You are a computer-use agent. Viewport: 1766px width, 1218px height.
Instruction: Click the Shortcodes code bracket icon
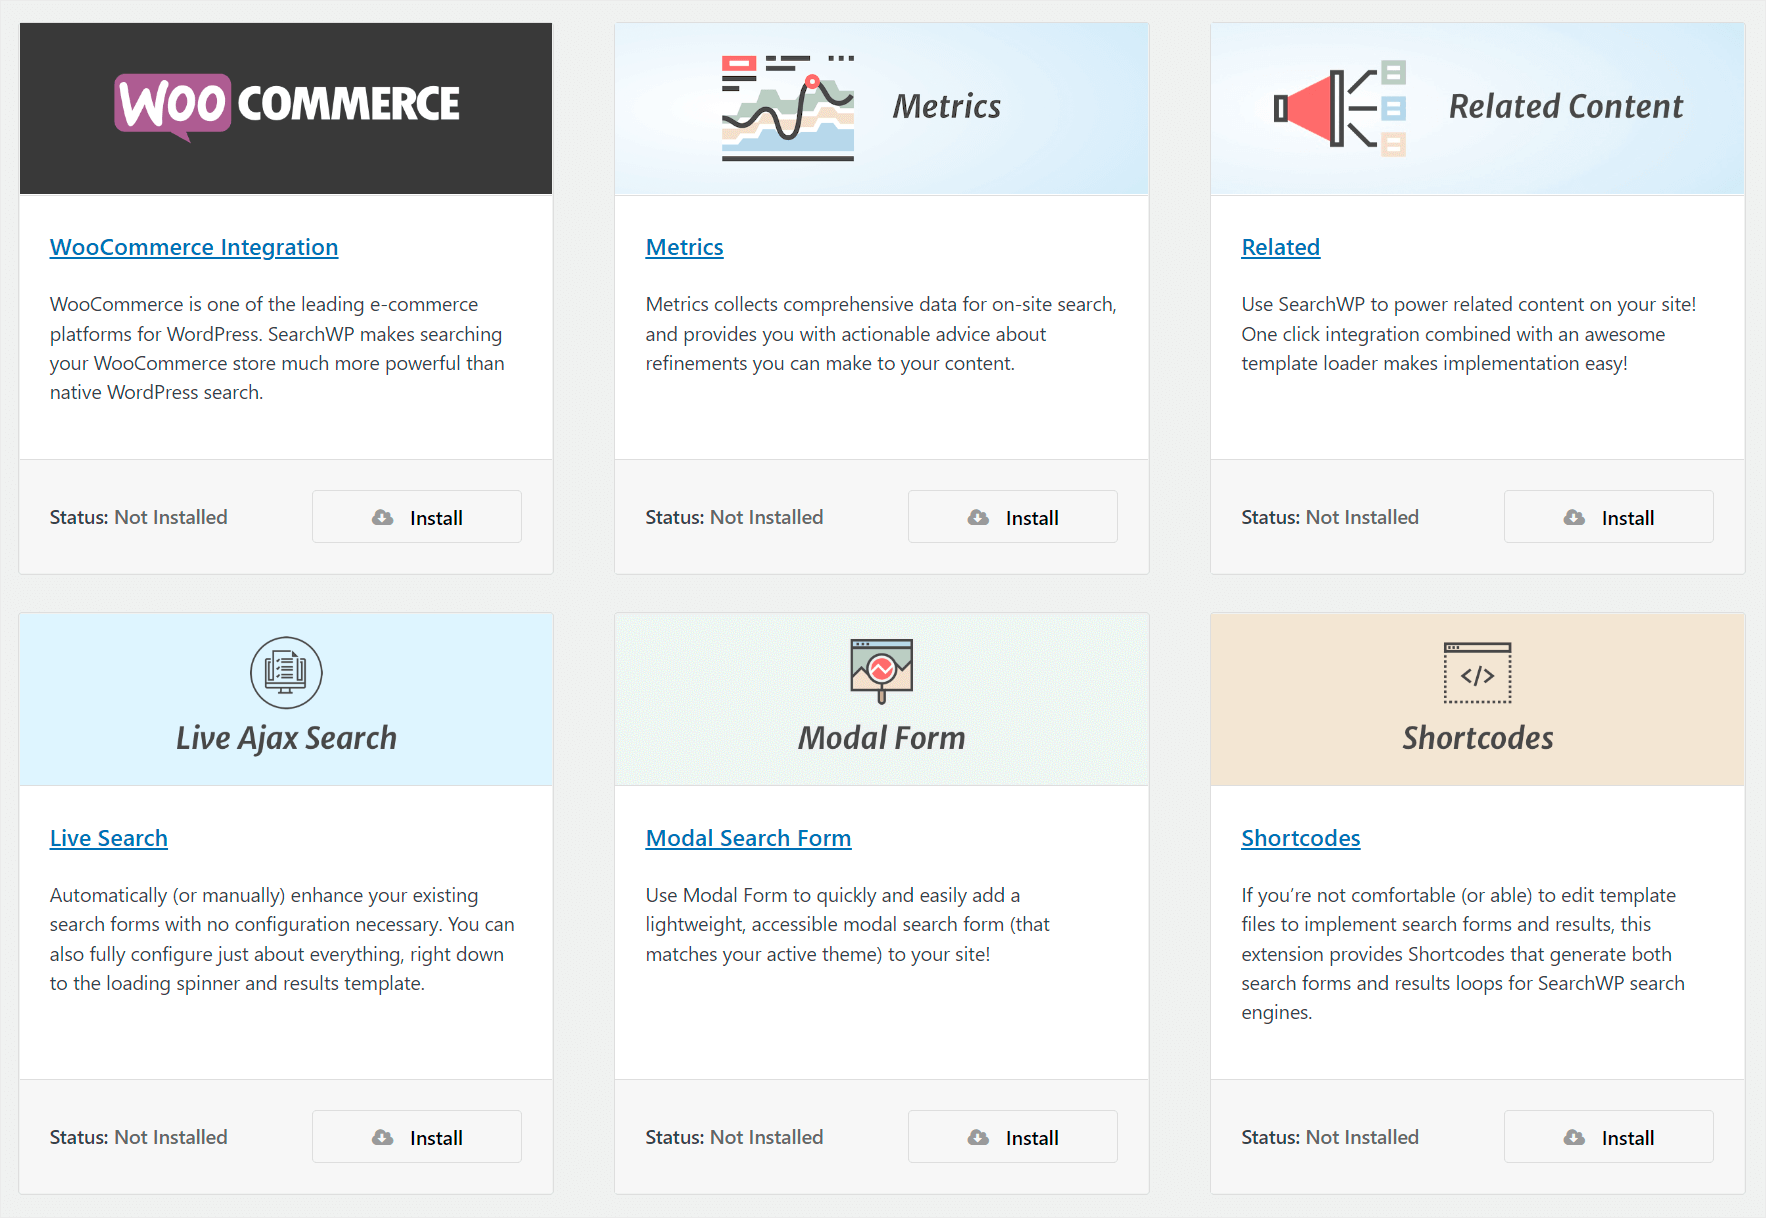point(1477,673)
